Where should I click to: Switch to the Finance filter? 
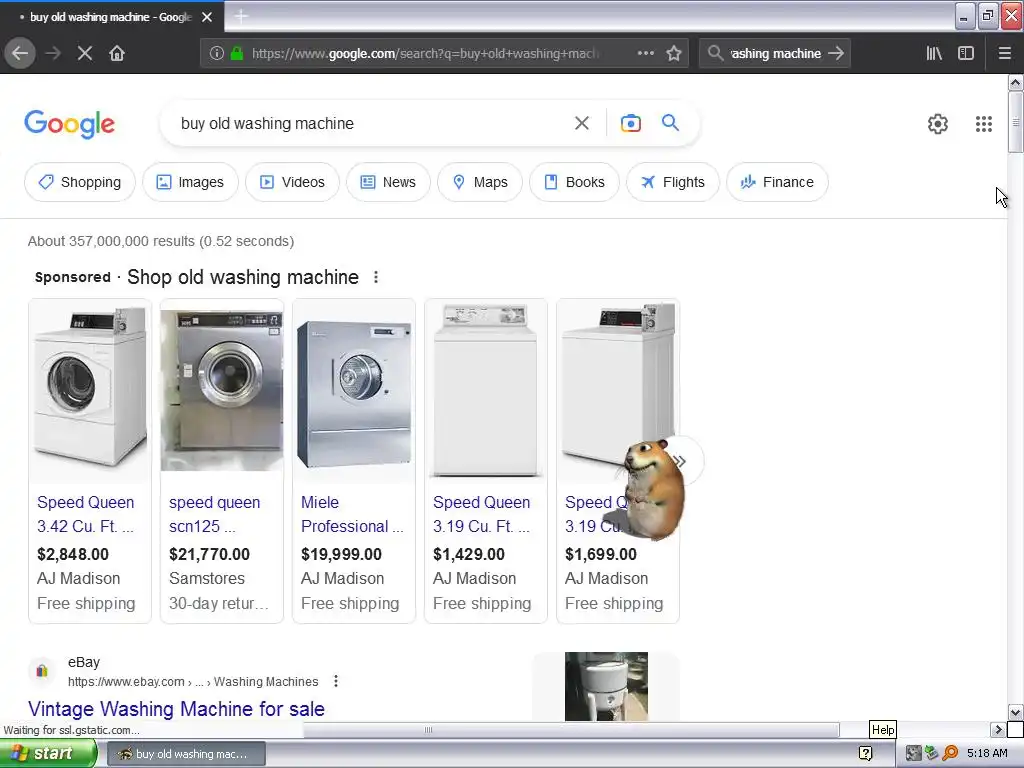778,182
